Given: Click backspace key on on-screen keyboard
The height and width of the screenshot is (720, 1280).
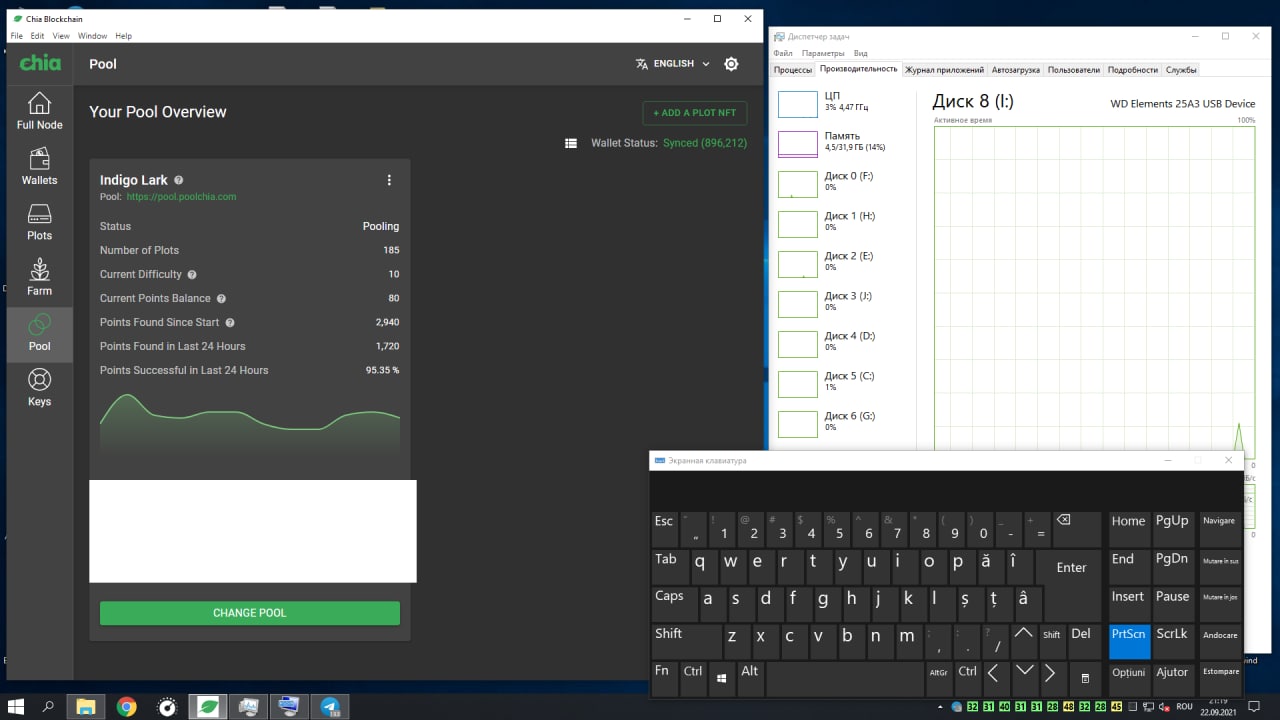Looking at the screenshot, I should coord(1076,528).
